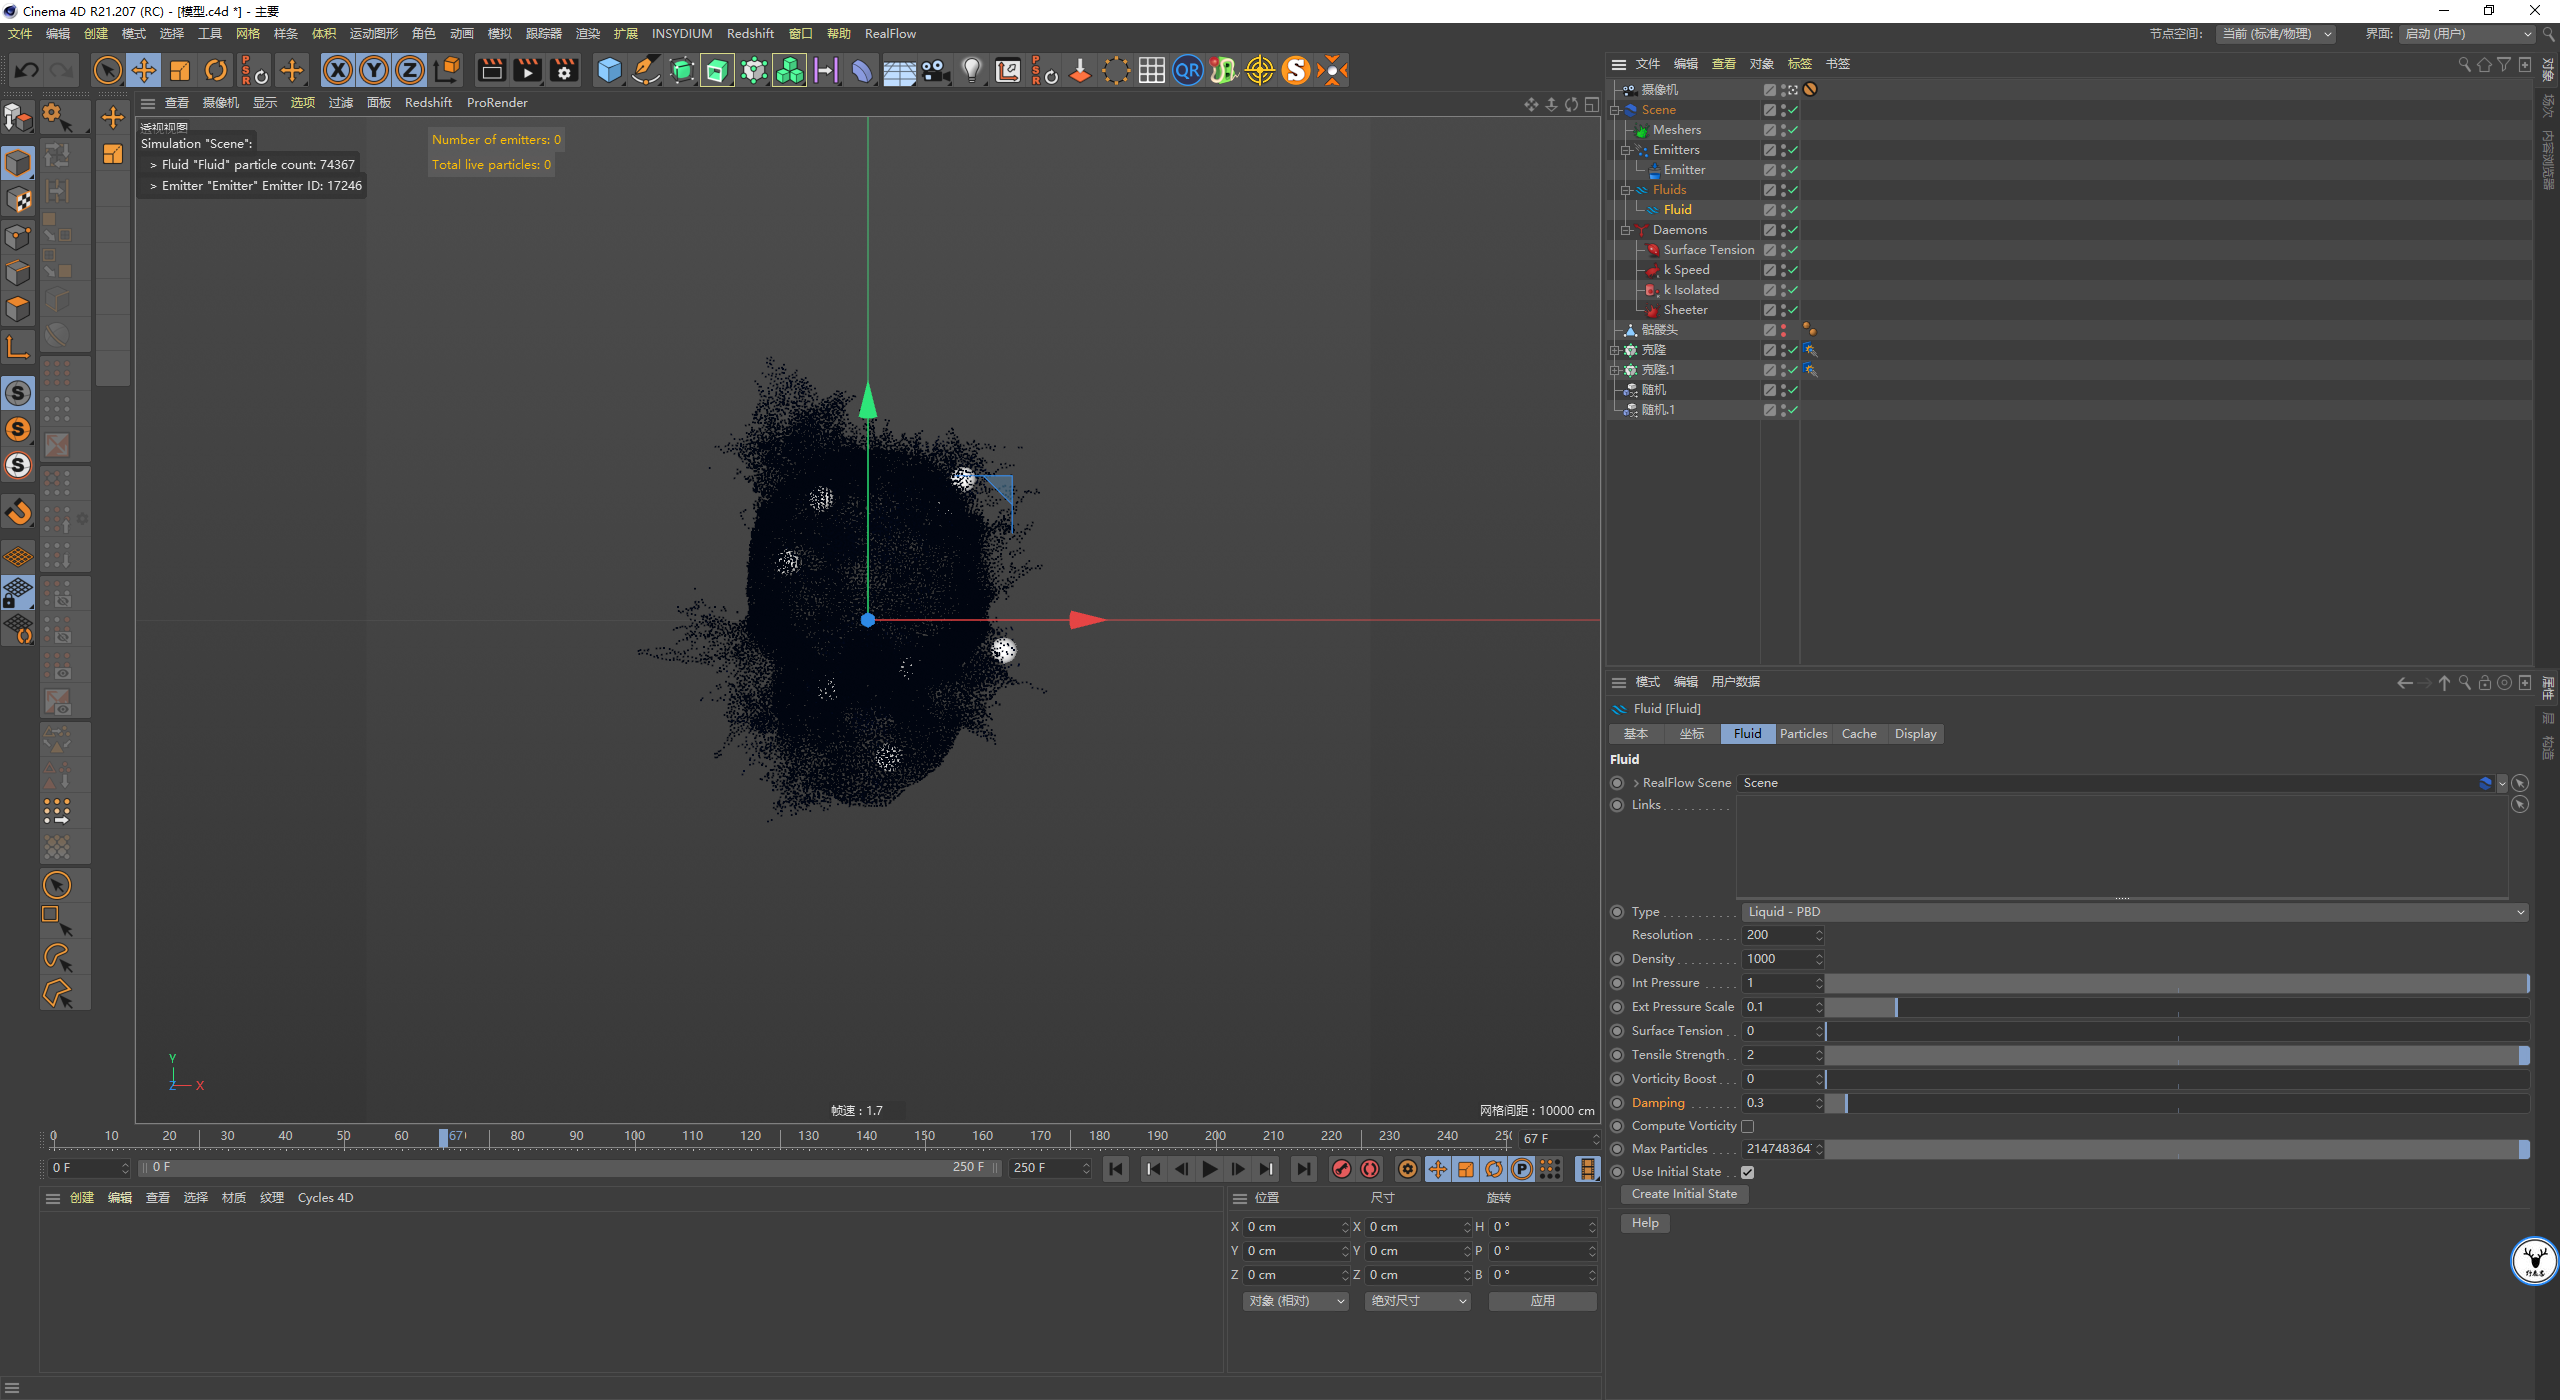2560x1400 pixels.
Task: Click the Render View clapperboard icon
Action: [x=491, y=70]
